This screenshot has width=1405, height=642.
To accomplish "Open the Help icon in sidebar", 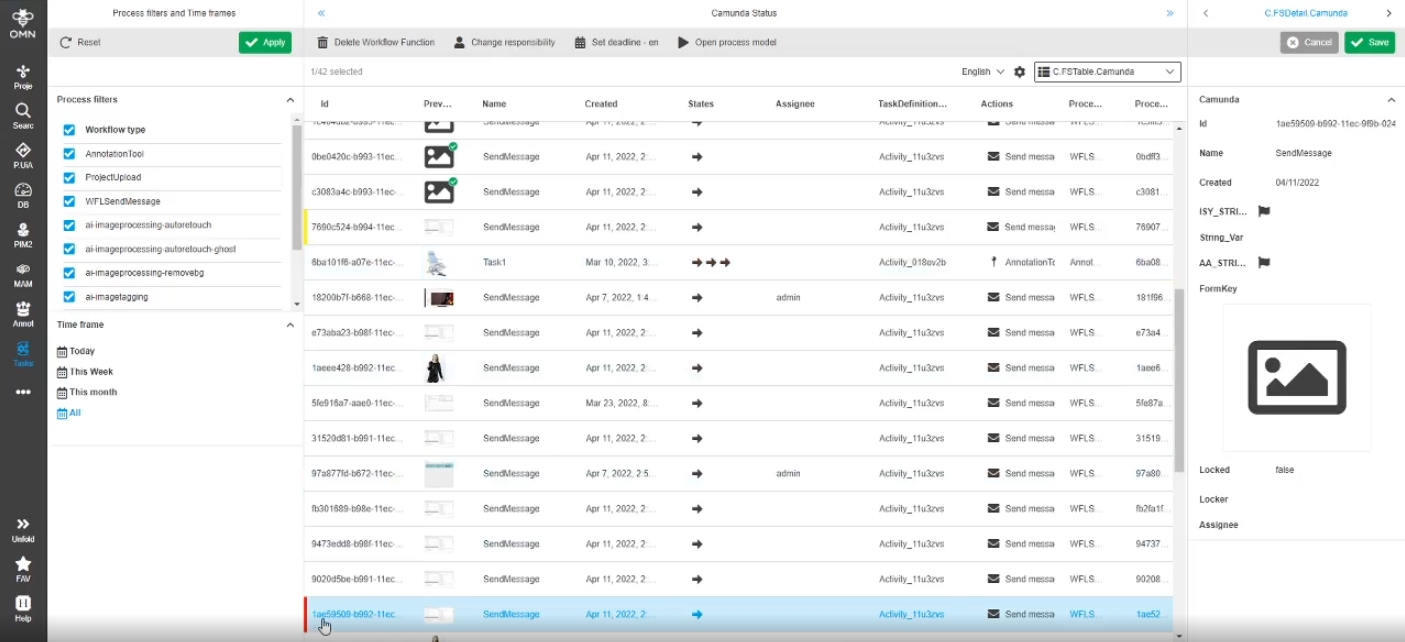I will click(22, 608).
